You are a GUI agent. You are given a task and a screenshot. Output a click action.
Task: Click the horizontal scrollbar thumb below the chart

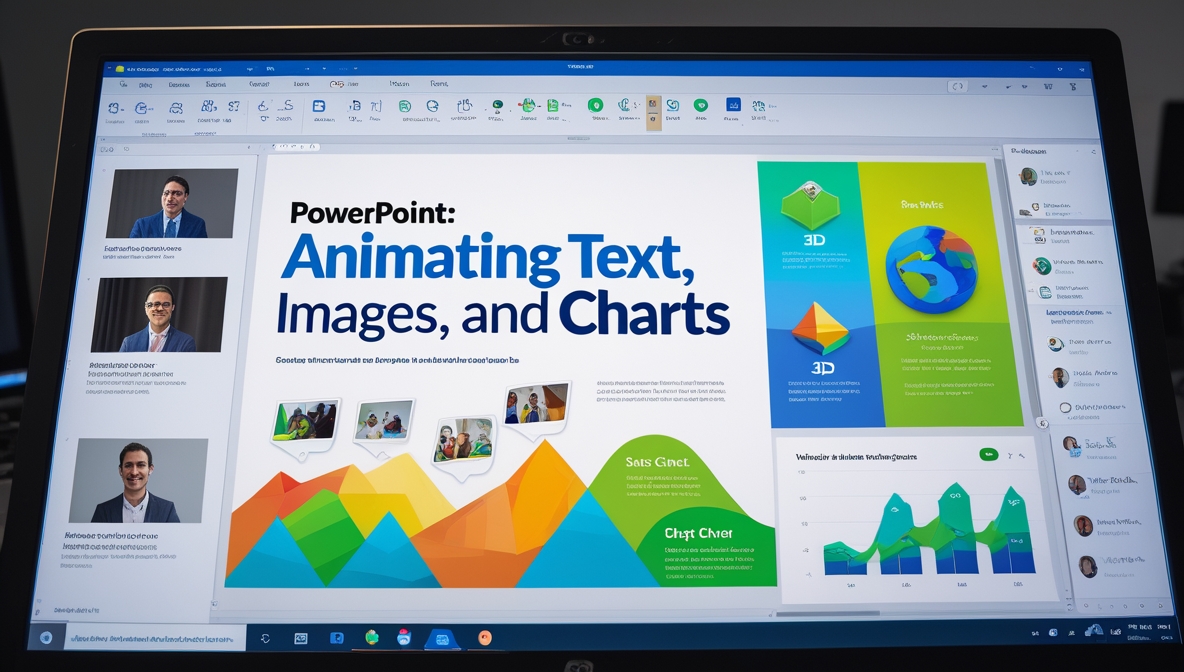point(828,614)
